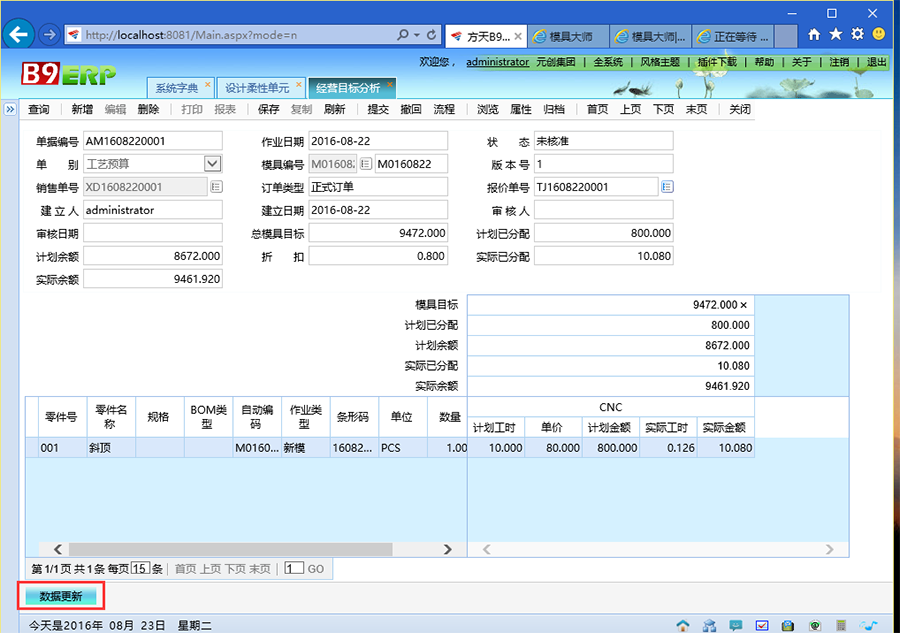Click 新增 toolbar button
The height and width of the screenshot is (633, 900).
[x=82, y=109]
